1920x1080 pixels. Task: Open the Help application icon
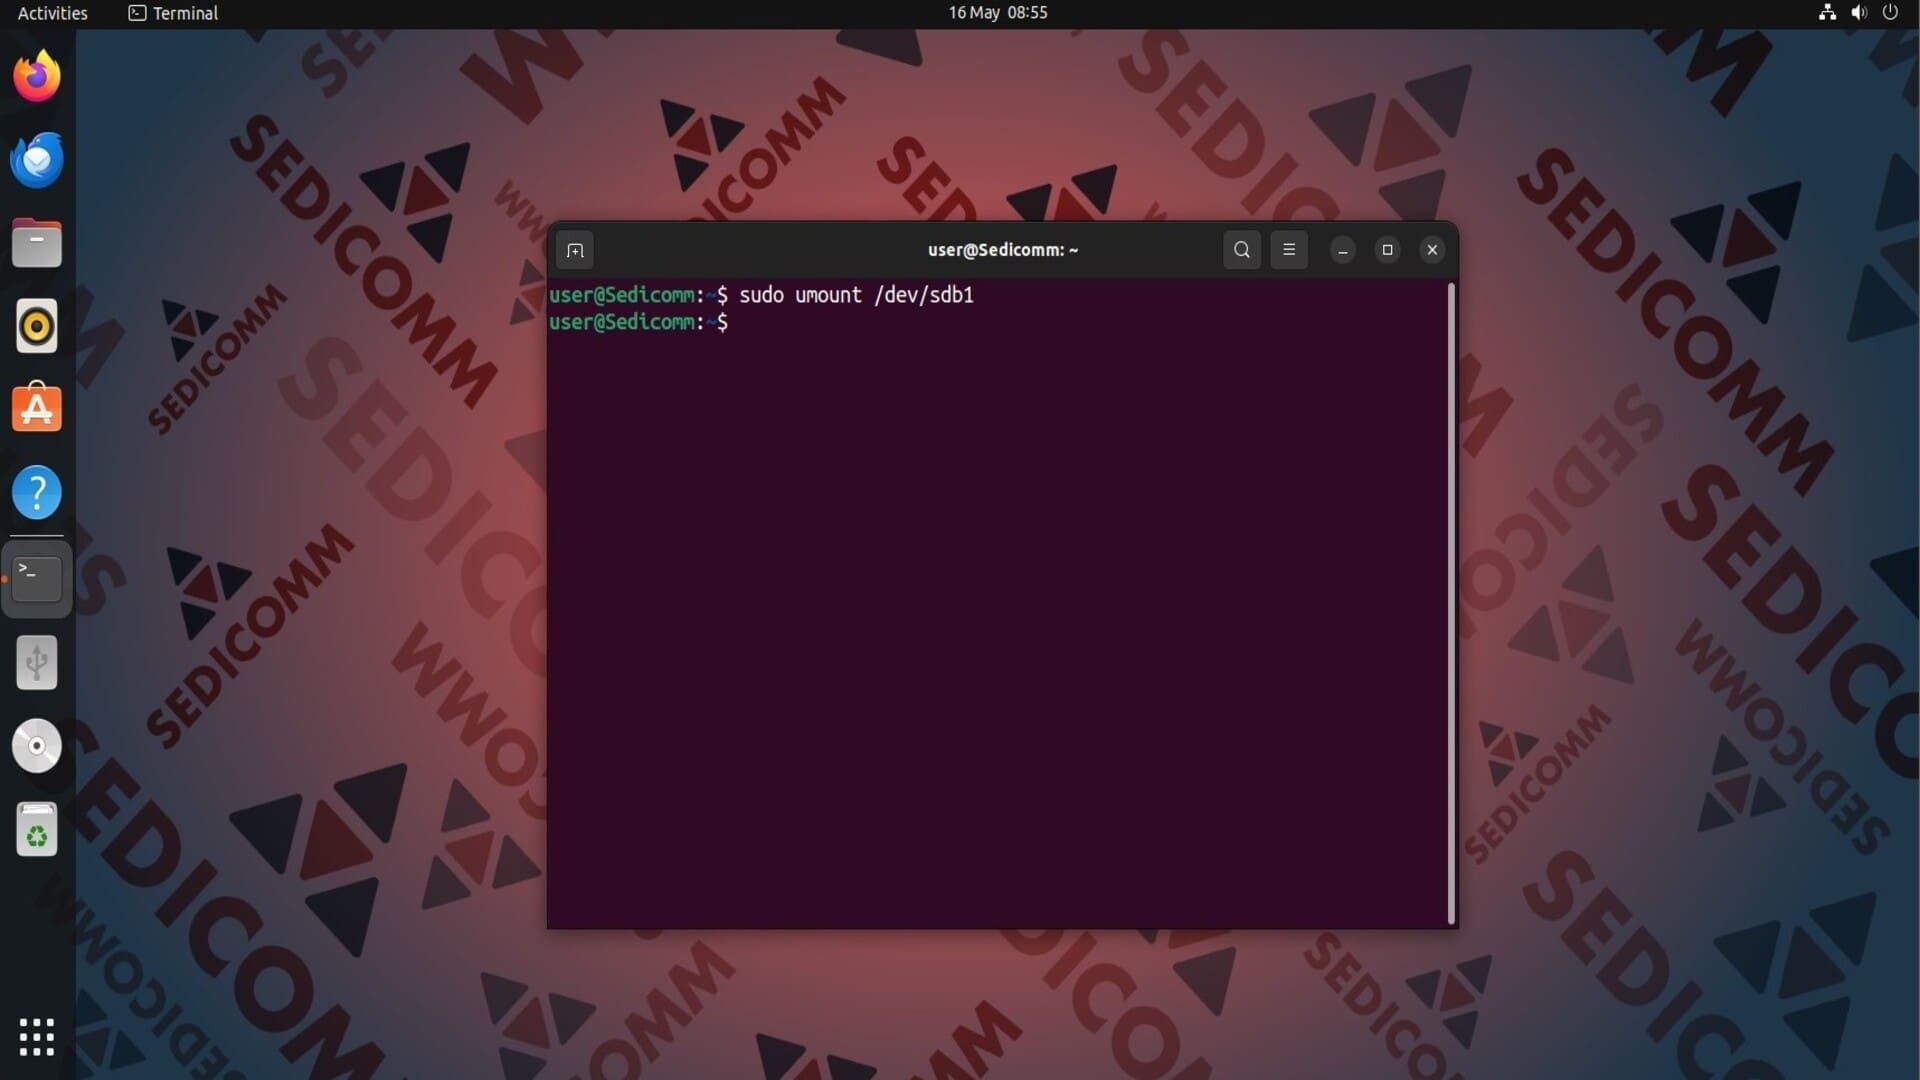(x=37, y=492)
